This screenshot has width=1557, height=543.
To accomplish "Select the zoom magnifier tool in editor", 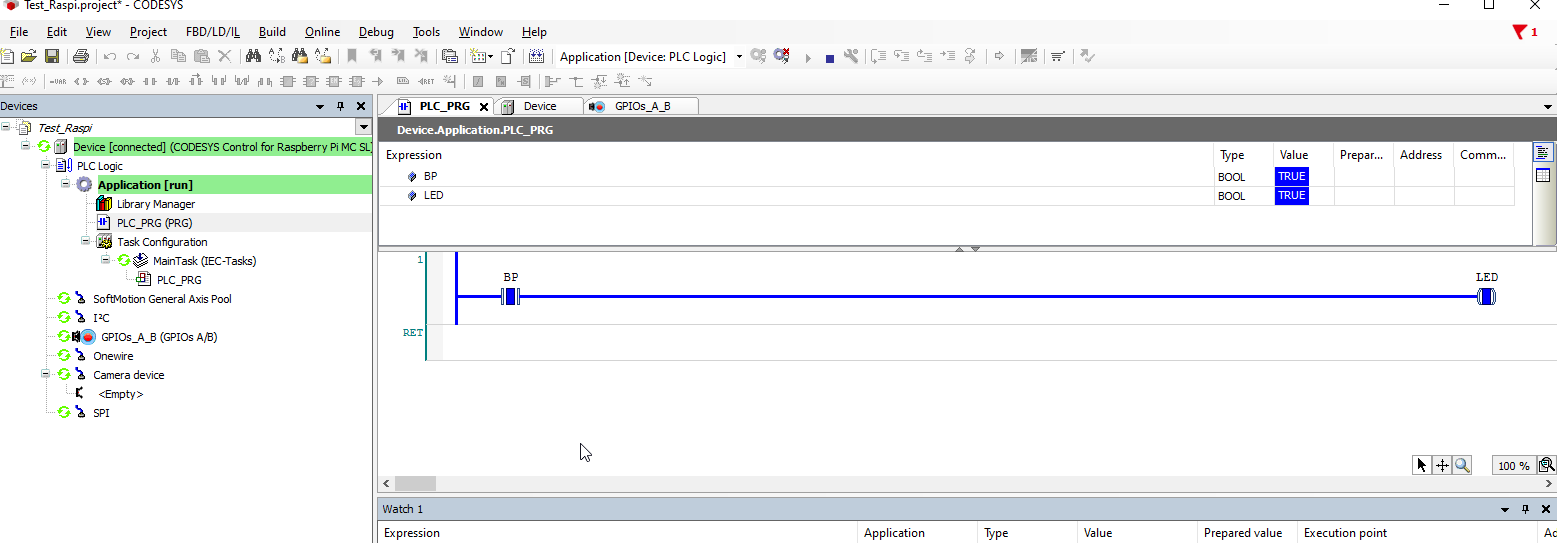I will (x=1462, y=465).
